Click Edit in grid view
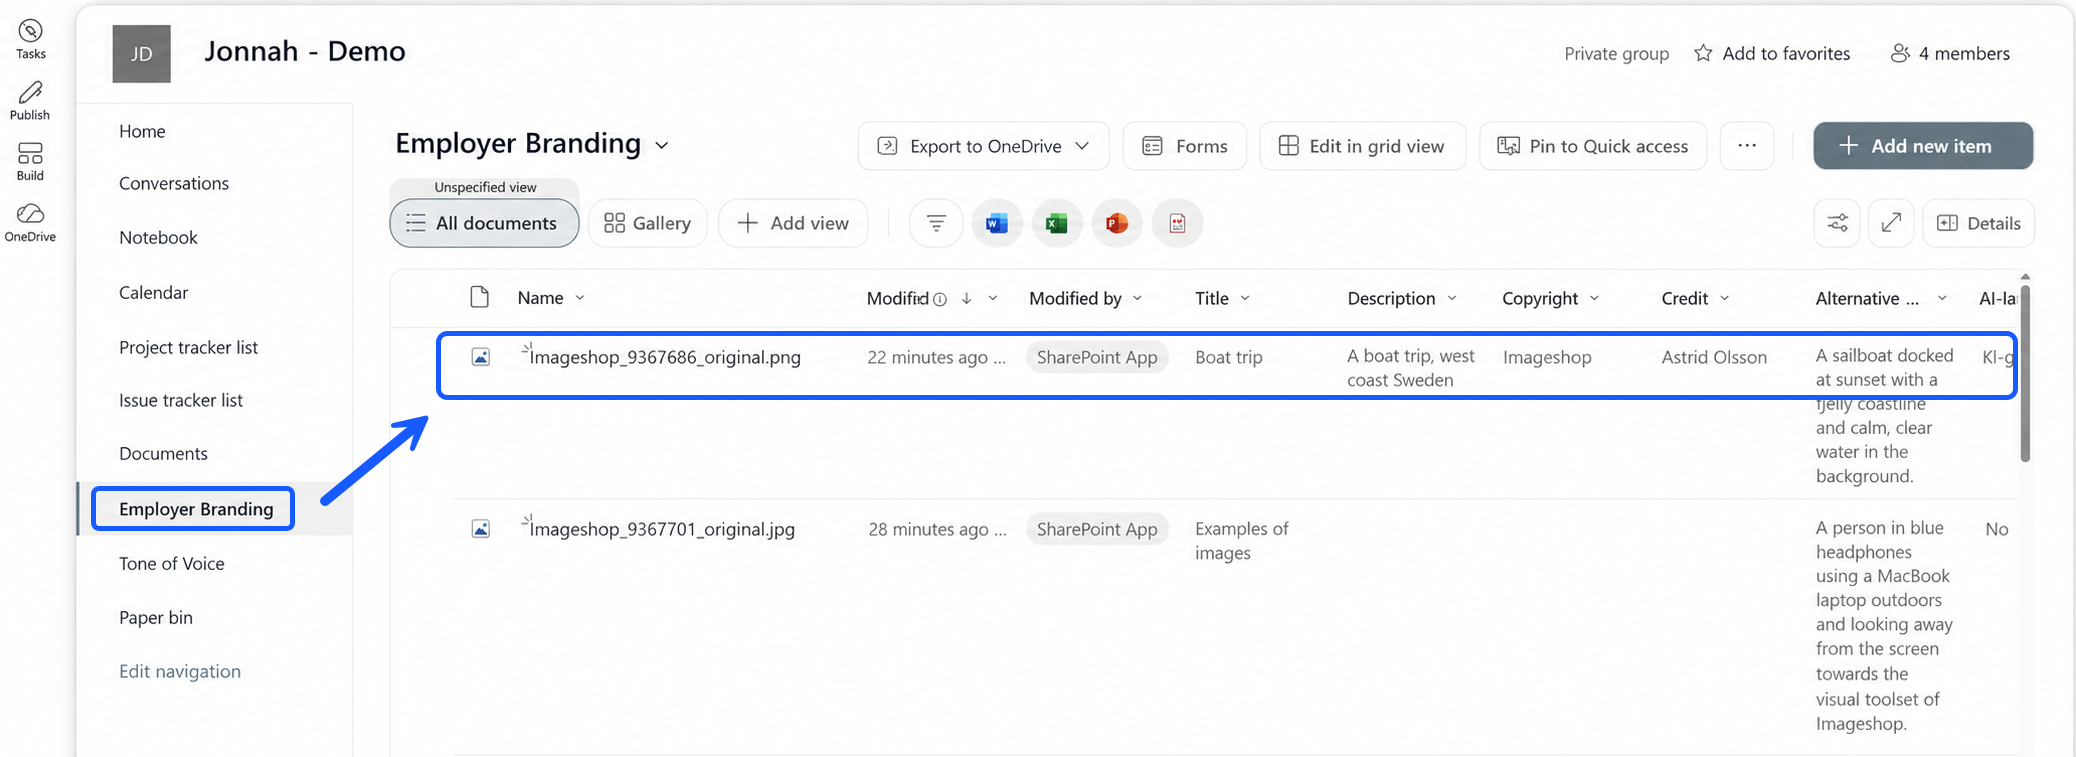 pos(1362,146)
